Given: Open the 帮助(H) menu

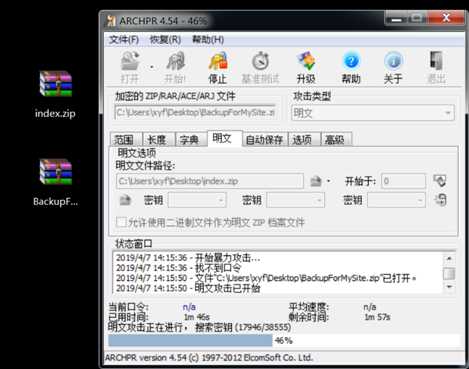Looking at the screenshot, I should tap(208, 40).
